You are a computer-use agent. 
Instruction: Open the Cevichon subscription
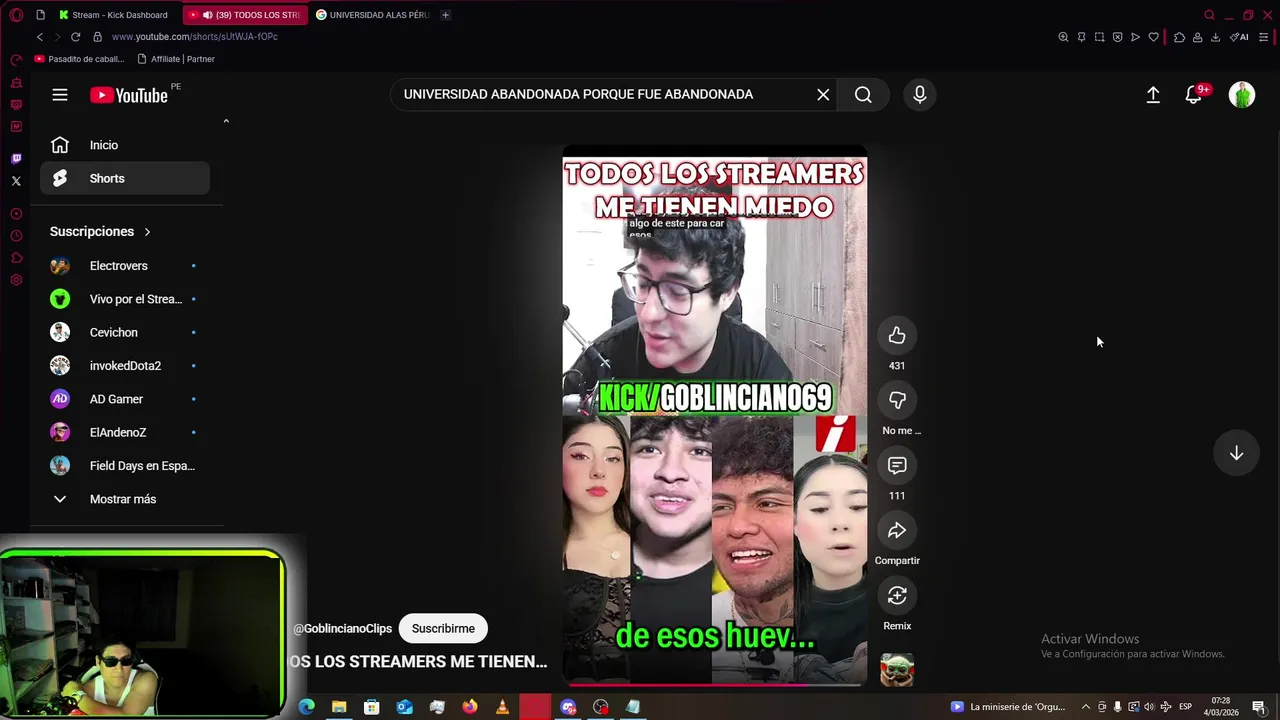[x=125, y=332]
